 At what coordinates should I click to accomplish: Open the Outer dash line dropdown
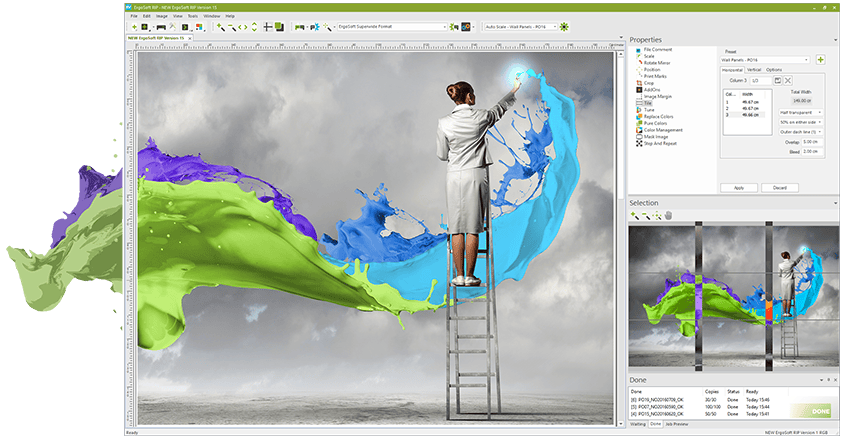[801, 132]
